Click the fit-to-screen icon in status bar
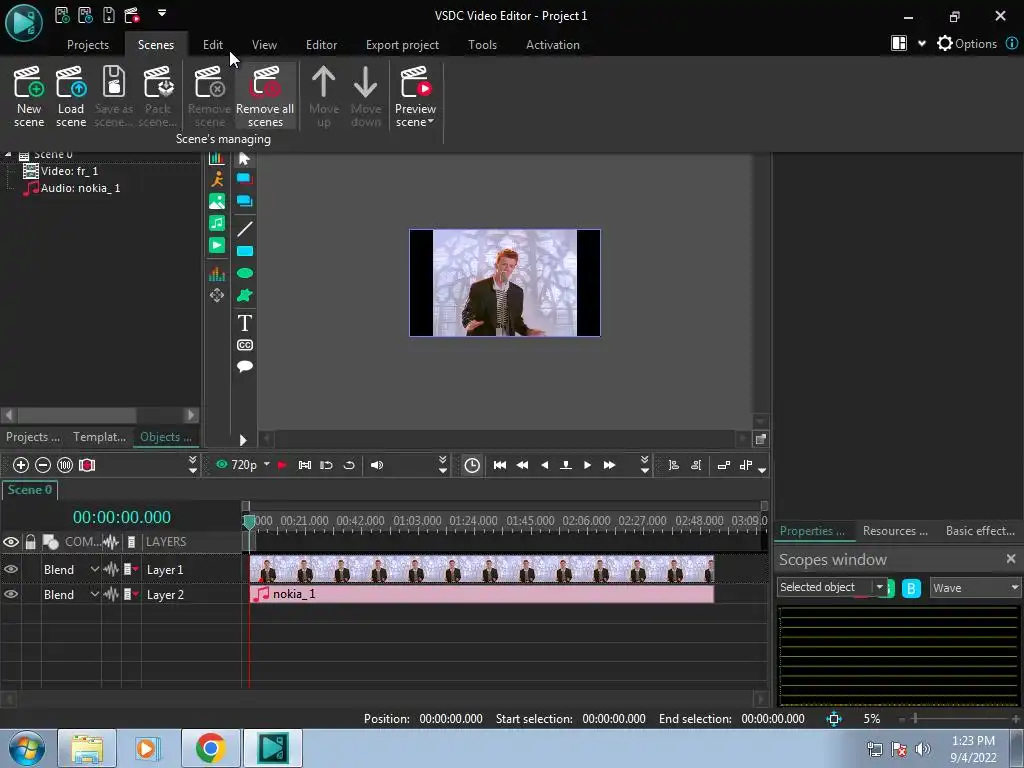The height and width of the screenshot is (768, 1024). 834,719
